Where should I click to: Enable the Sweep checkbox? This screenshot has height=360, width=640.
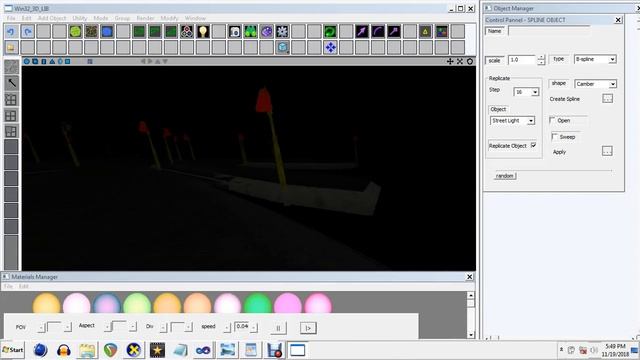click(x=555, y=137)
